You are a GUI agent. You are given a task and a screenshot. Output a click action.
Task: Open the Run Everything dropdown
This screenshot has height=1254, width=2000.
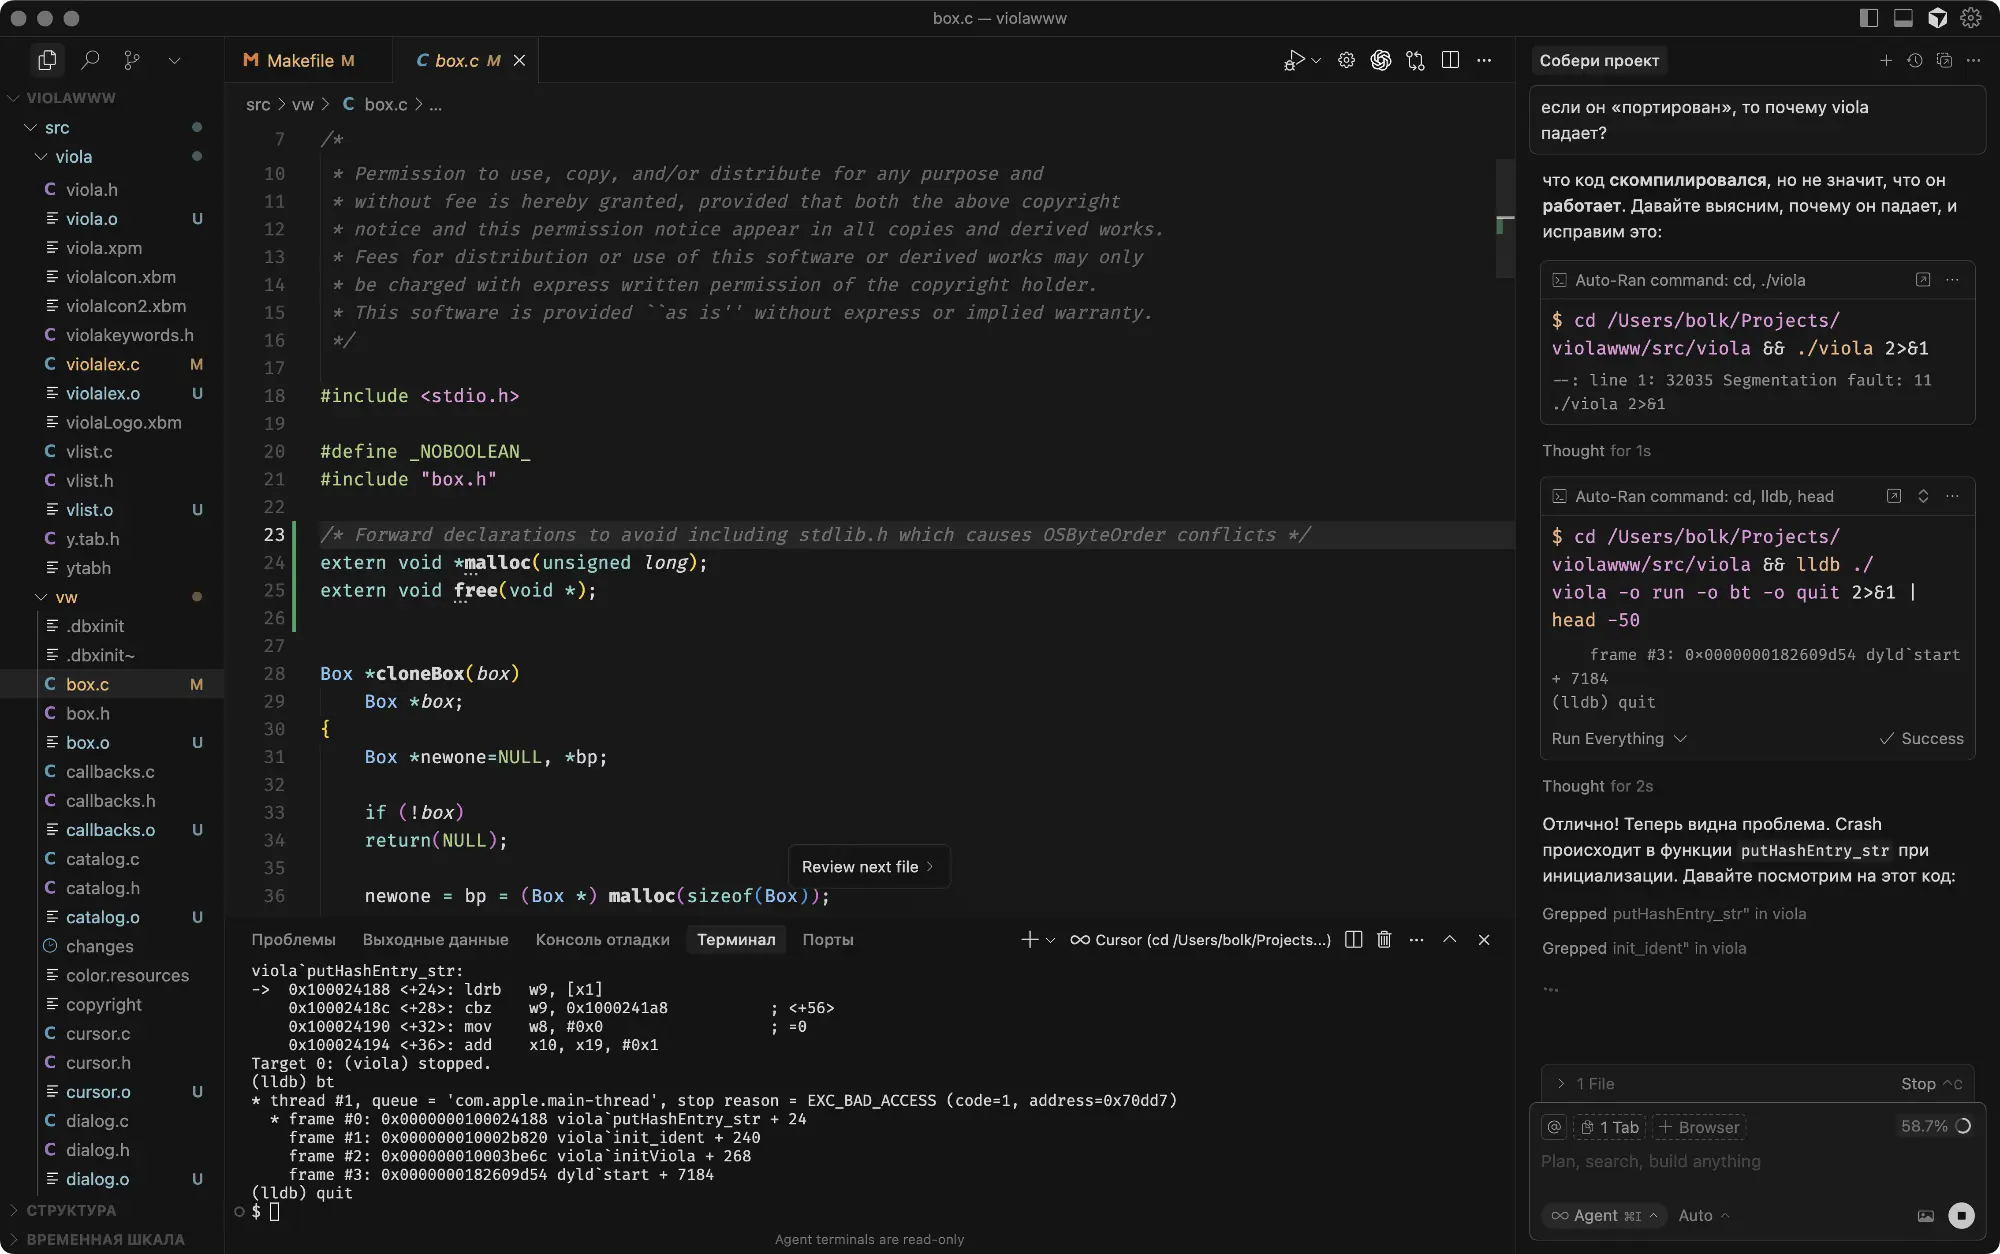[x=1618, y=738]
